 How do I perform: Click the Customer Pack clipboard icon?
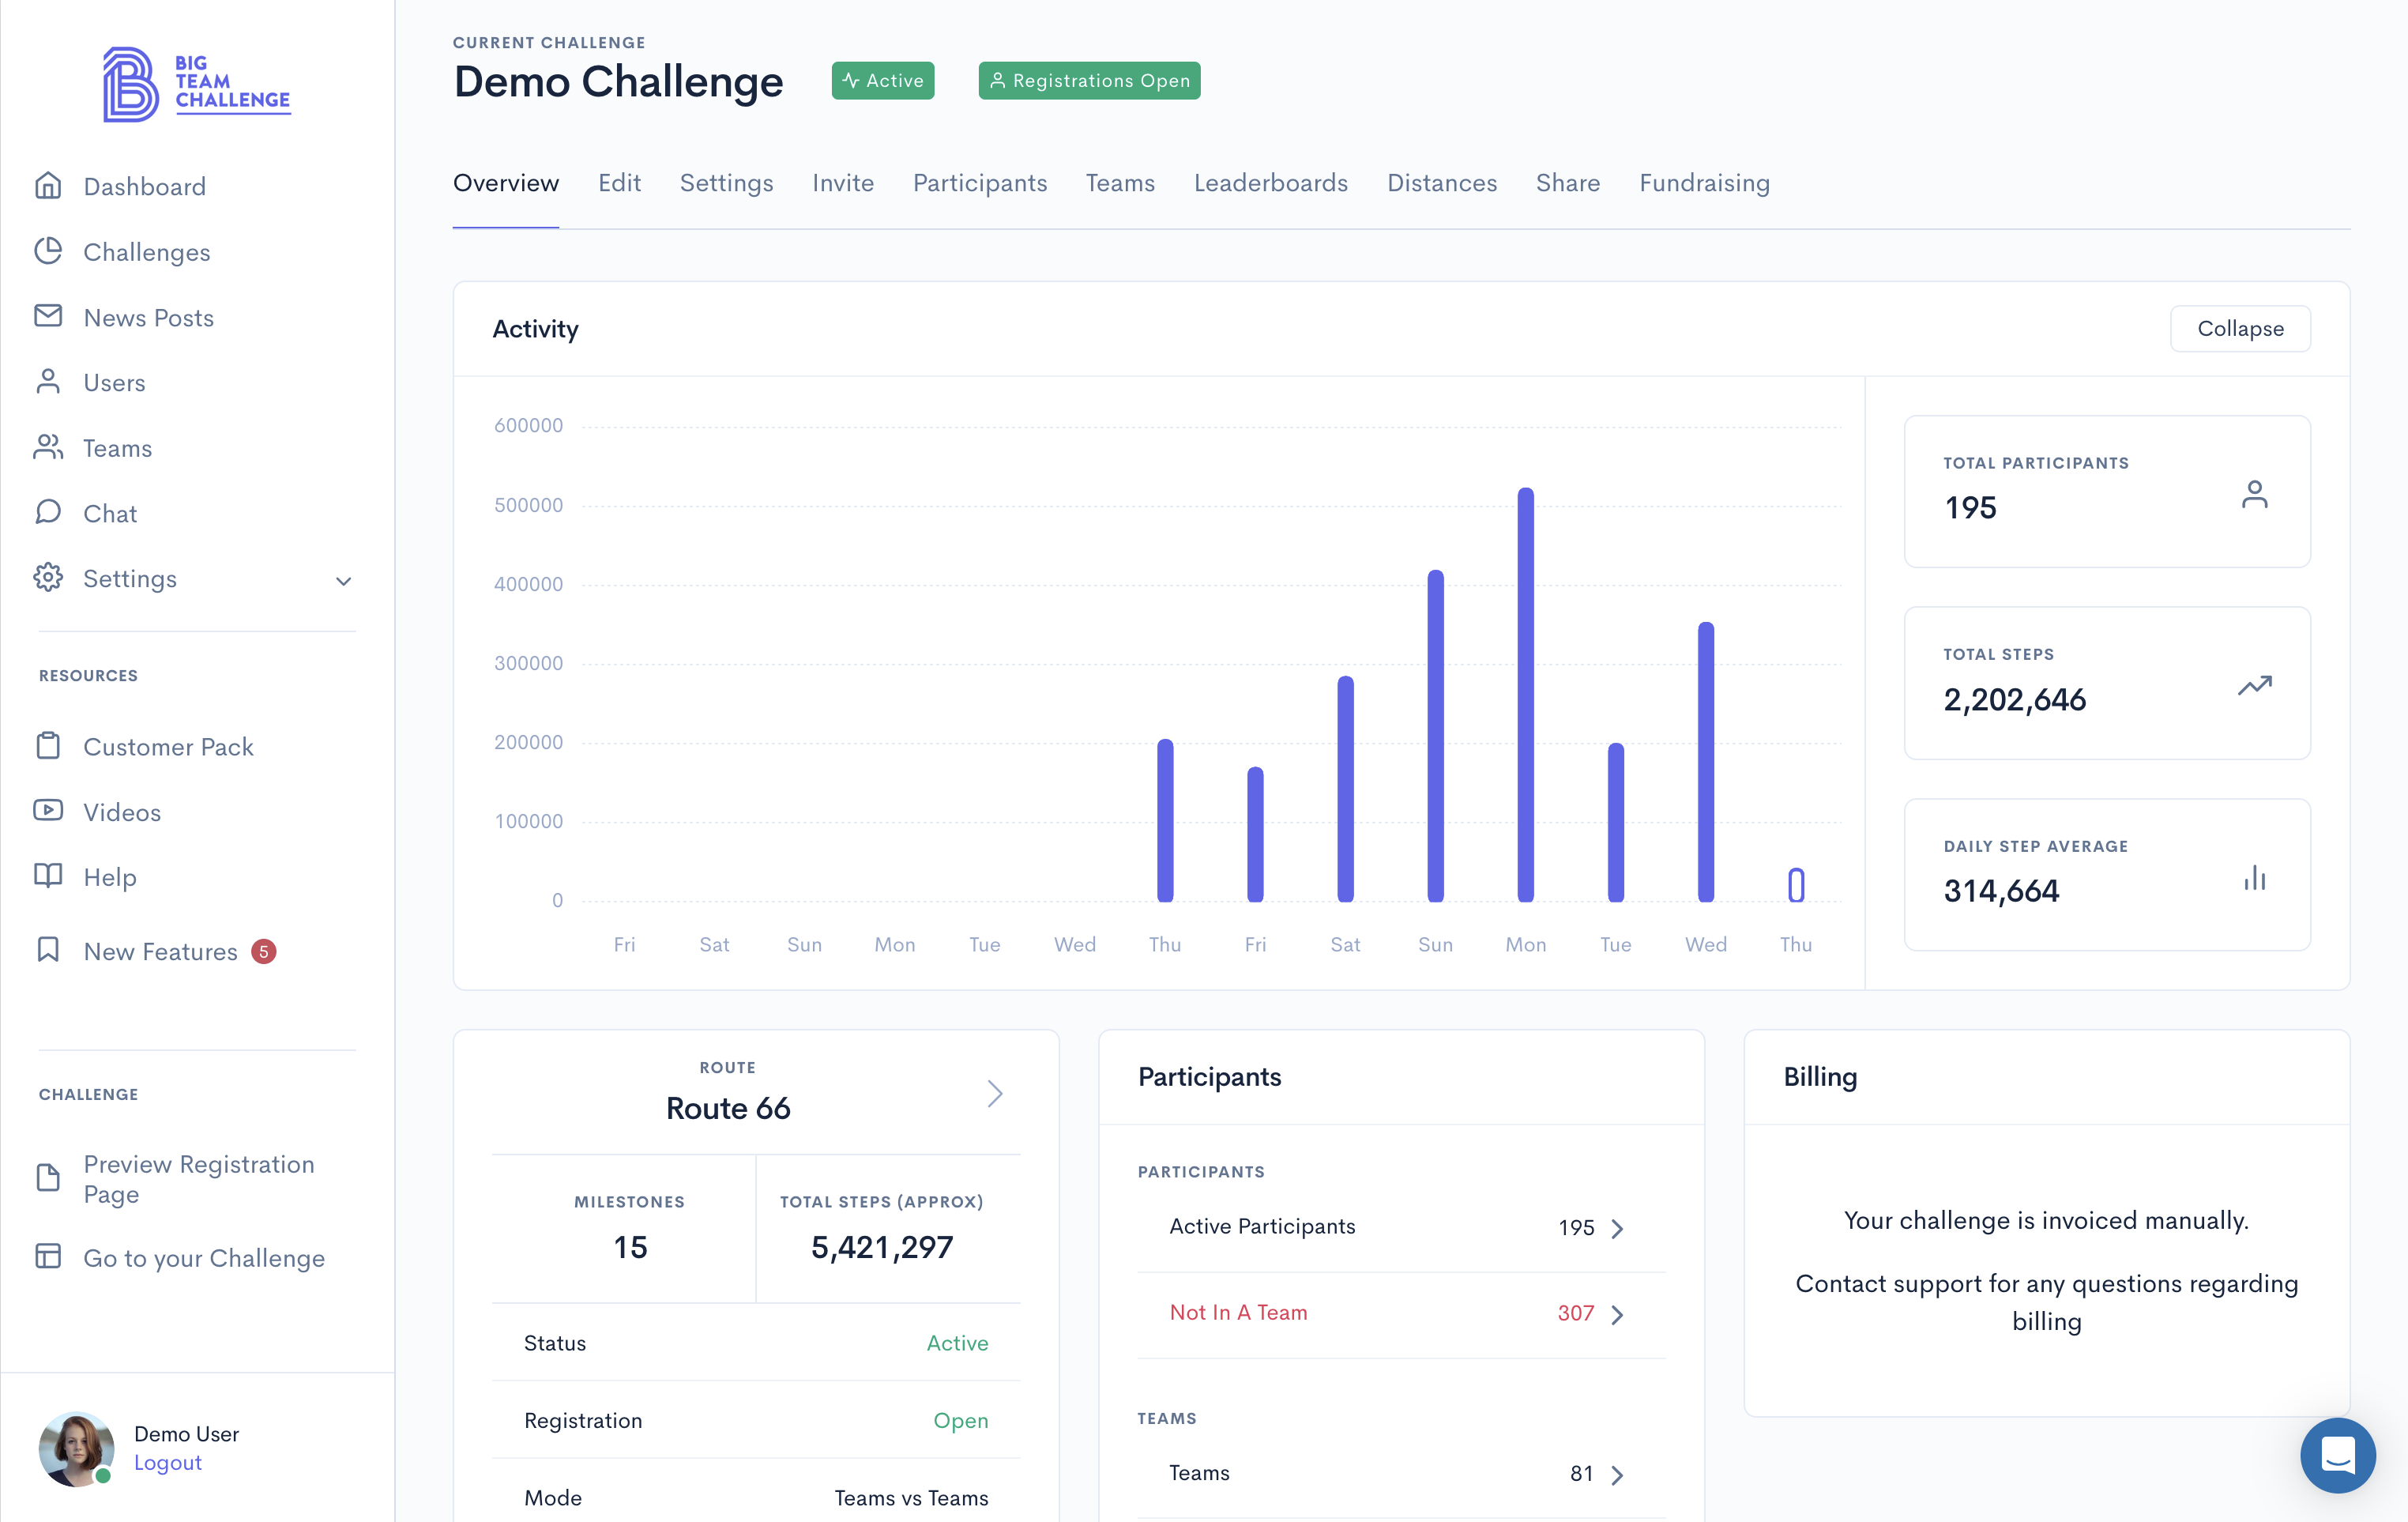coord(48,746)
